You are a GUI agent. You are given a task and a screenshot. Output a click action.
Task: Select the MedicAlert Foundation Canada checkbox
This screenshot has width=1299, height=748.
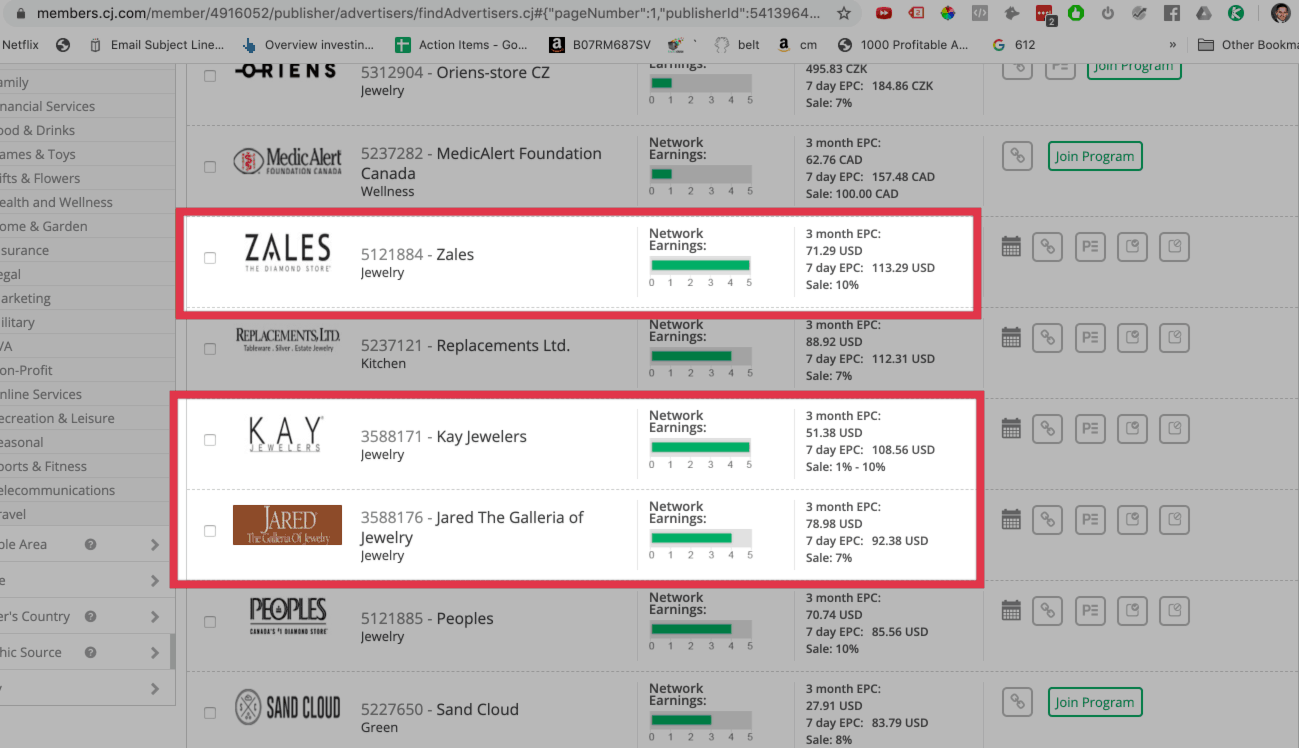pyautogui.click(x=210, y=167)
